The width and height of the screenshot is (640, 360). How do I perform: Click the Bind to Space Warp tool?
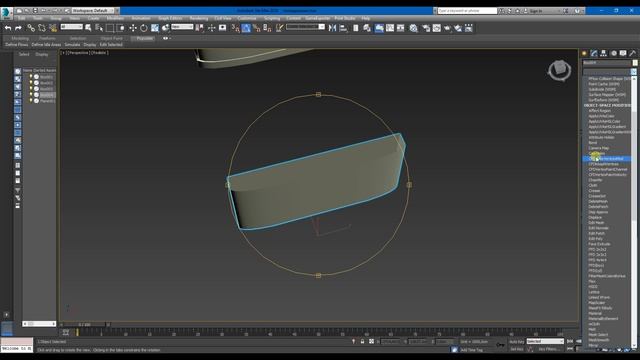tap(53, 28)
